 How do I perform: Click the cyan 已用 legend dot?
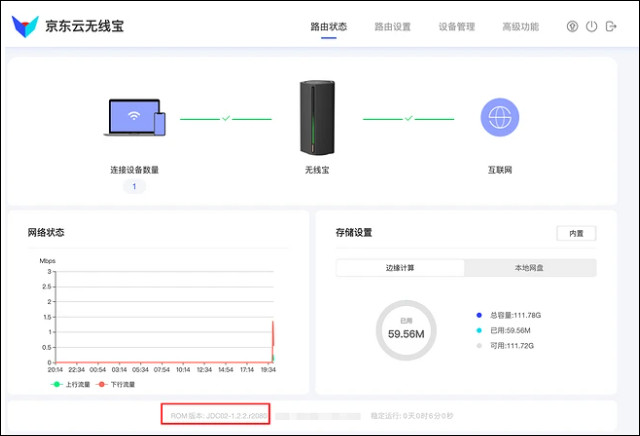tap(479, 330)
